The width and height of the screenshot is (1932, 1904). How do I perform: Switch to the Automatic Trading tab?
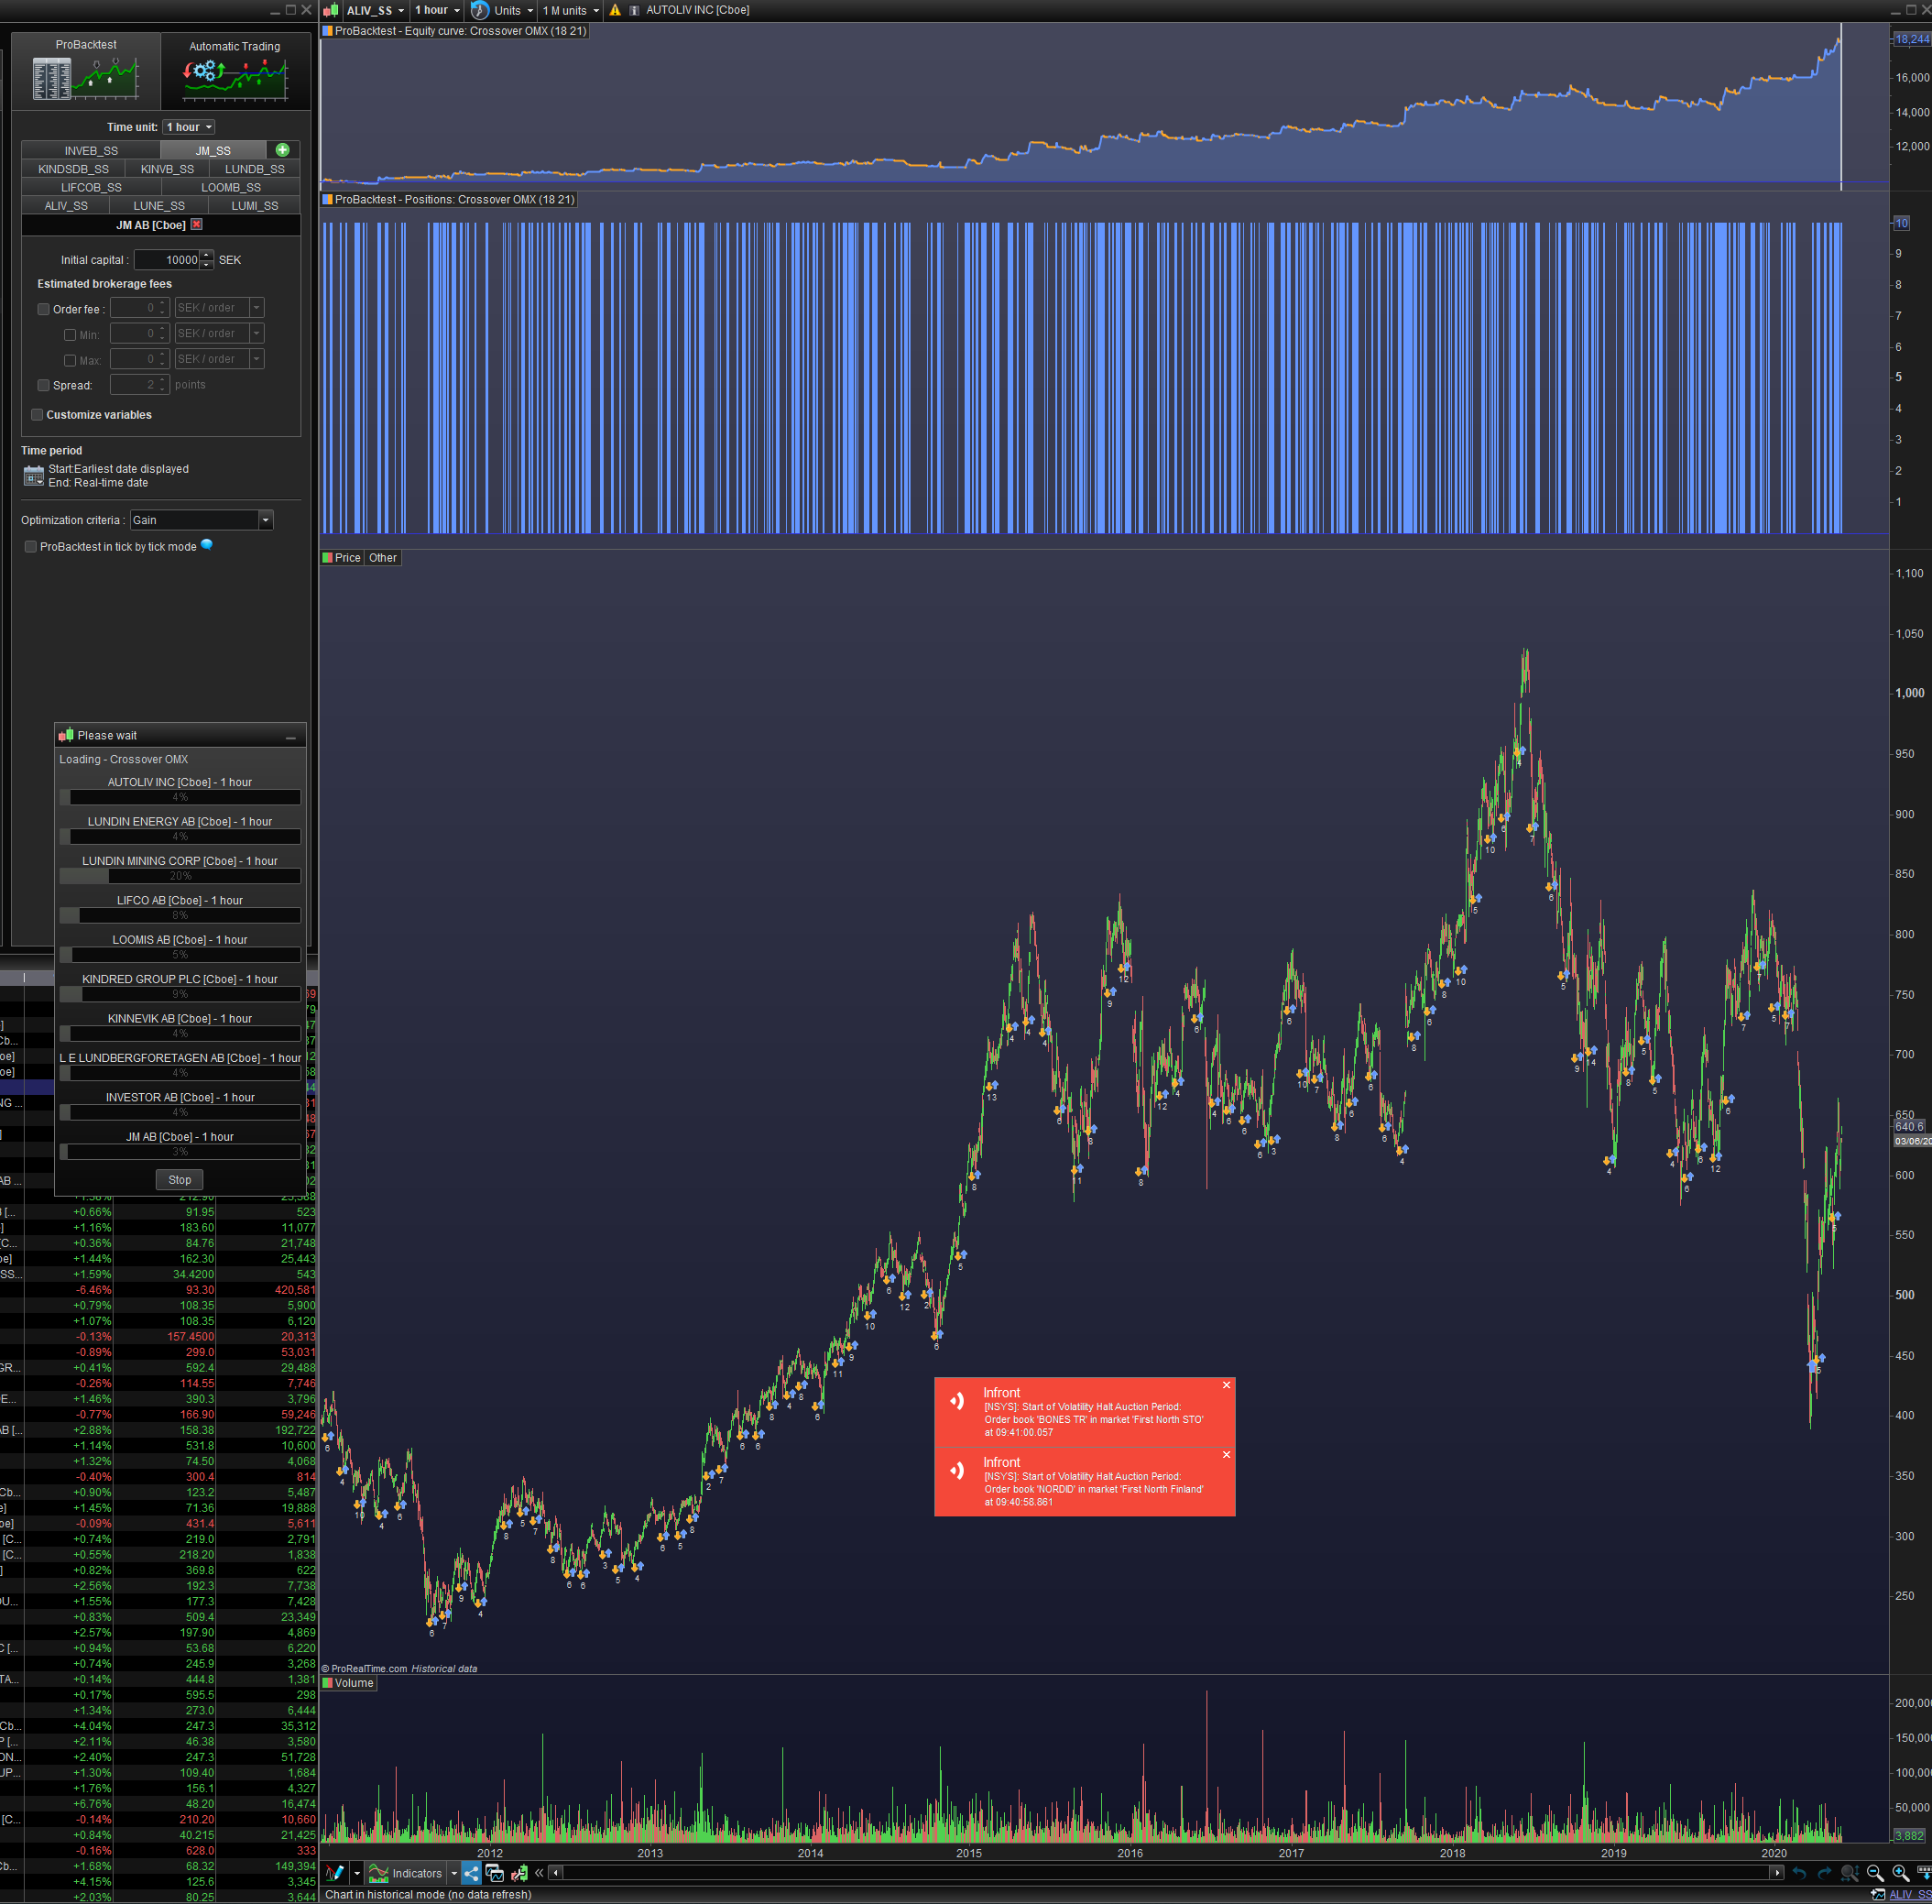tap(235, 70)
